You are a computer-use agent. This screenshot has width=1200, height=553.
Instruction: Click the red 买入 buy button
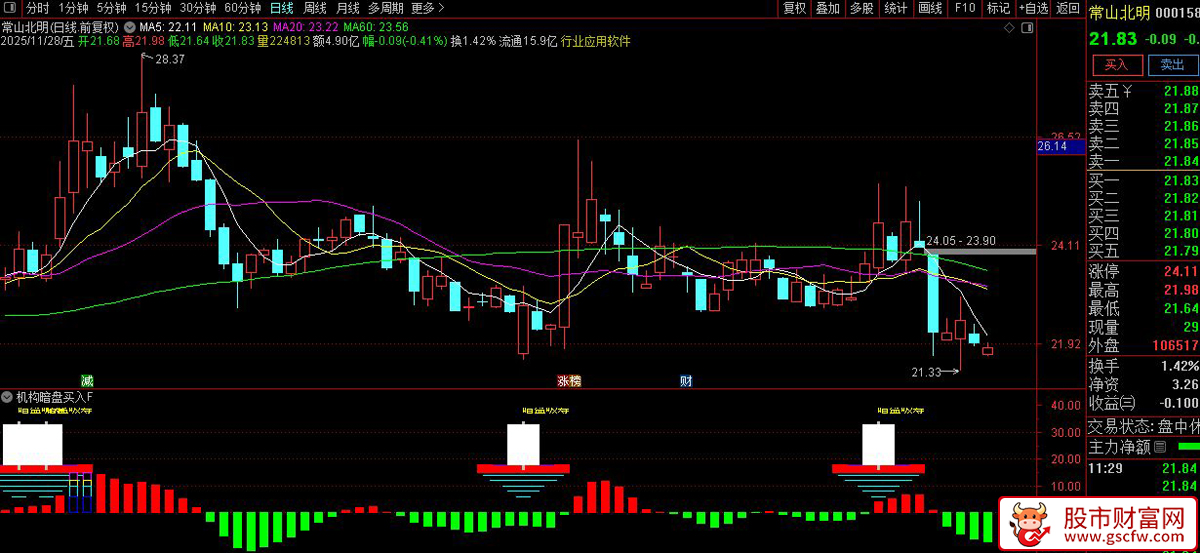[1117, 65]
